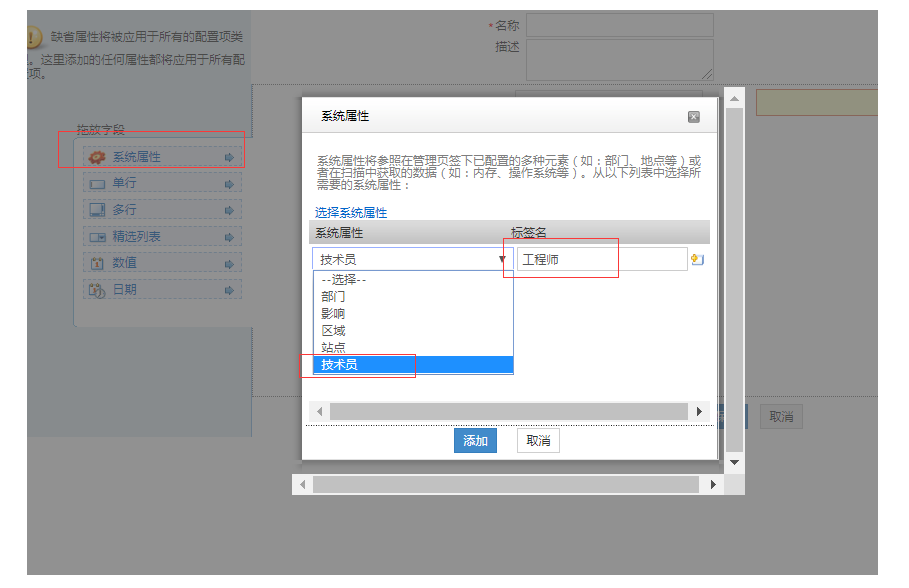Click the 数值 numeric field icon
The height and width of the screenshot is (588, 909).
[x=97, y=263]
